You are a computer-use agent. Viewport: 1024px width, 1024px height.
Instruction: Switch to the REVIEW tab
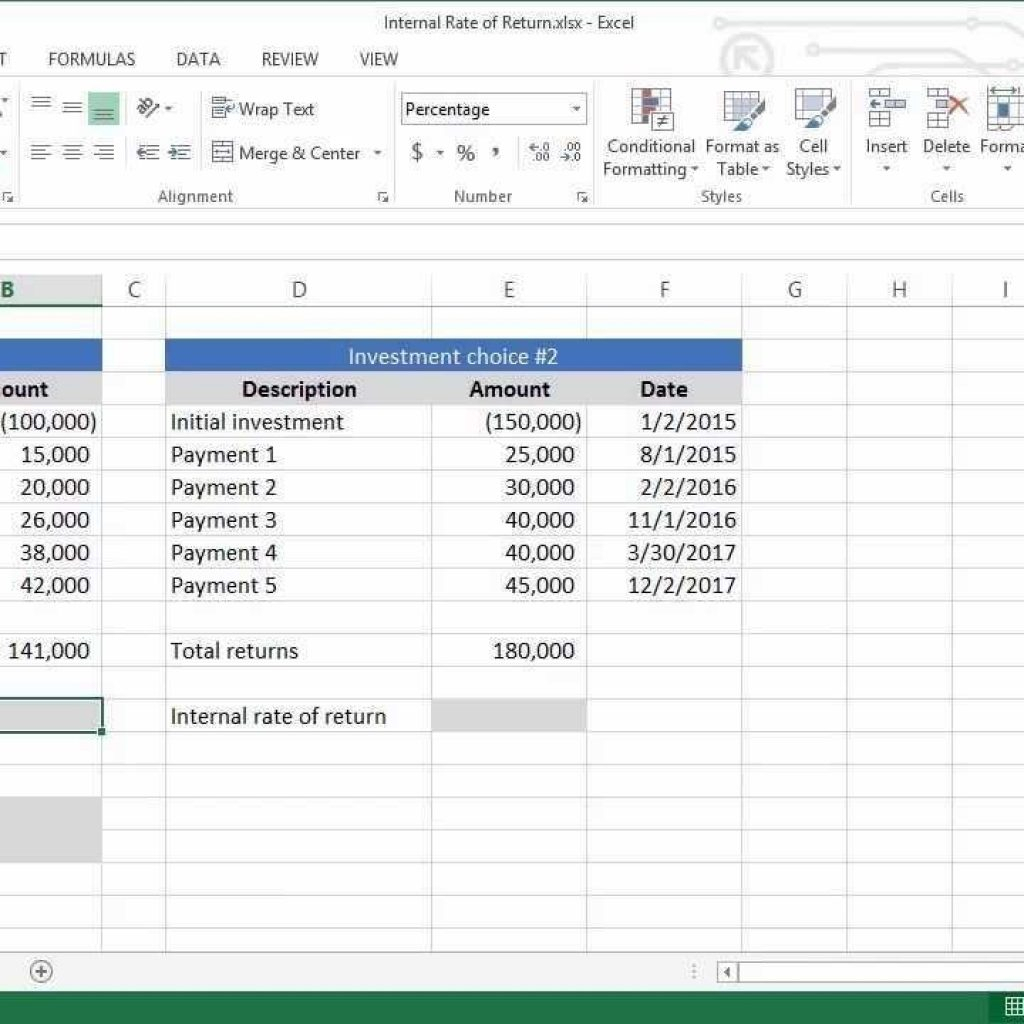click(x=289, y=59)
